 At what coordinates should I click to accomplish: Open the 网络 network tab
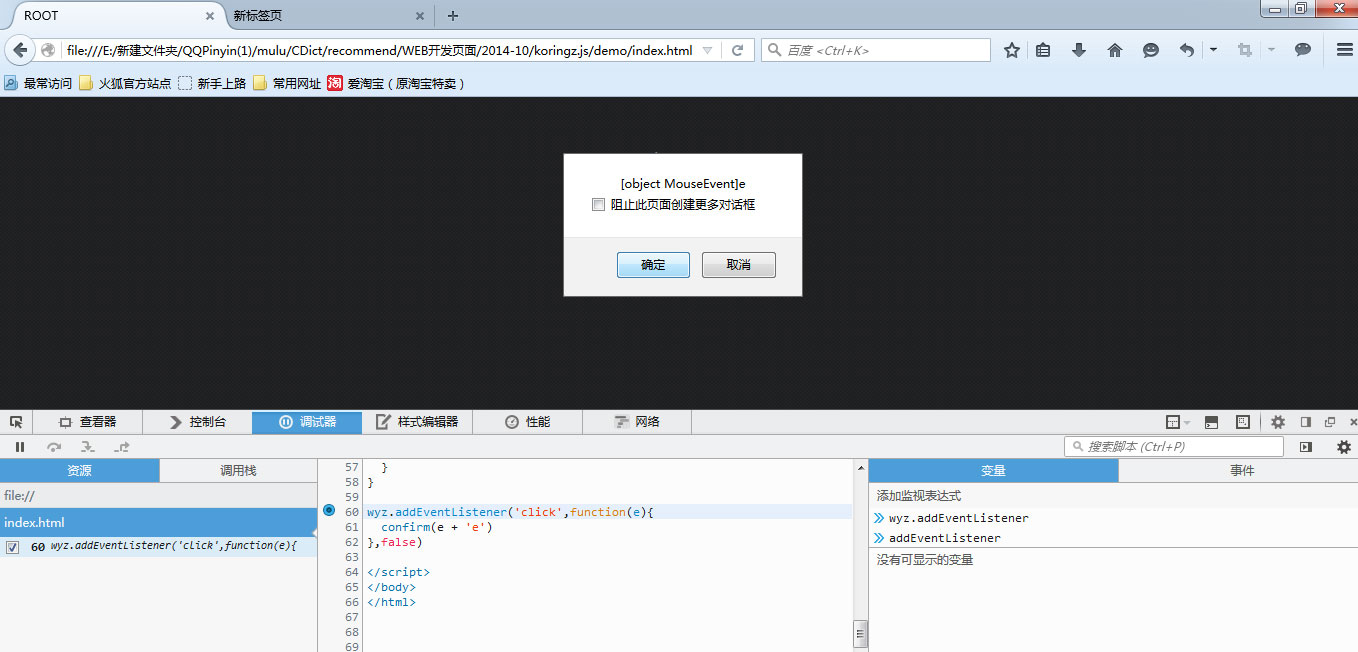click(637, 422)
